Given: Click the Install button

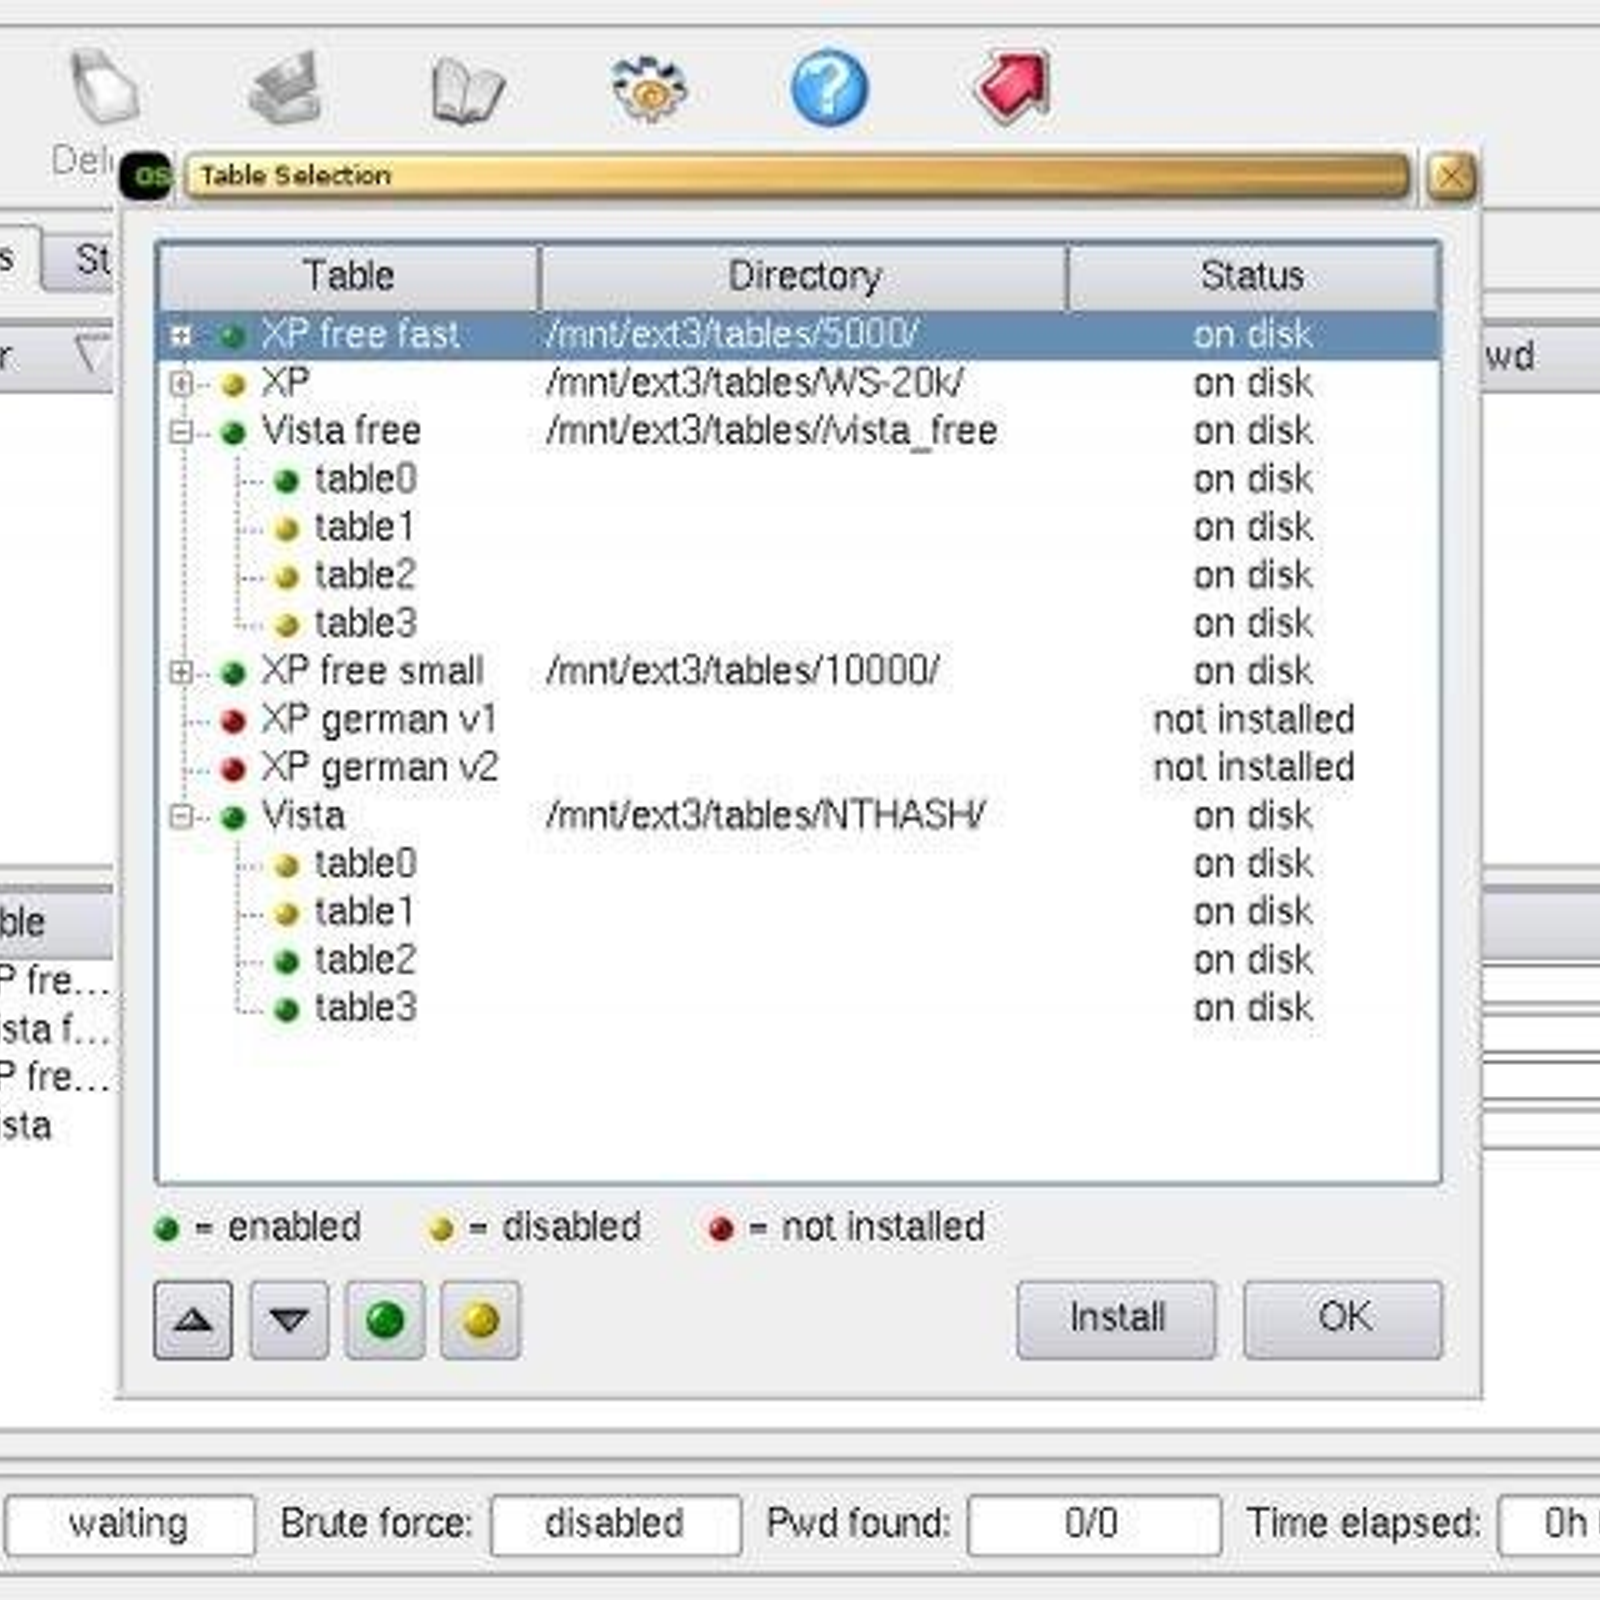Looking at the screenshot, I should [1117, 1319].
